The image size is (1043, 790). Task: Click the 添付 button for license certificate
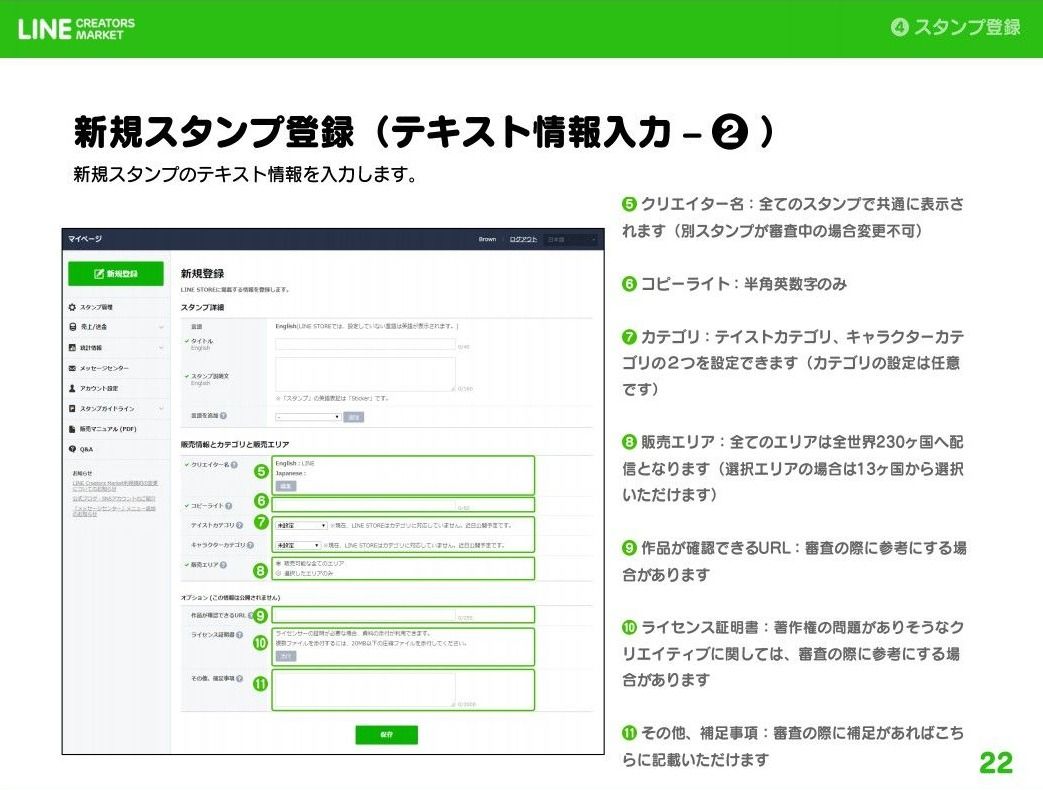tap(286, 656)
